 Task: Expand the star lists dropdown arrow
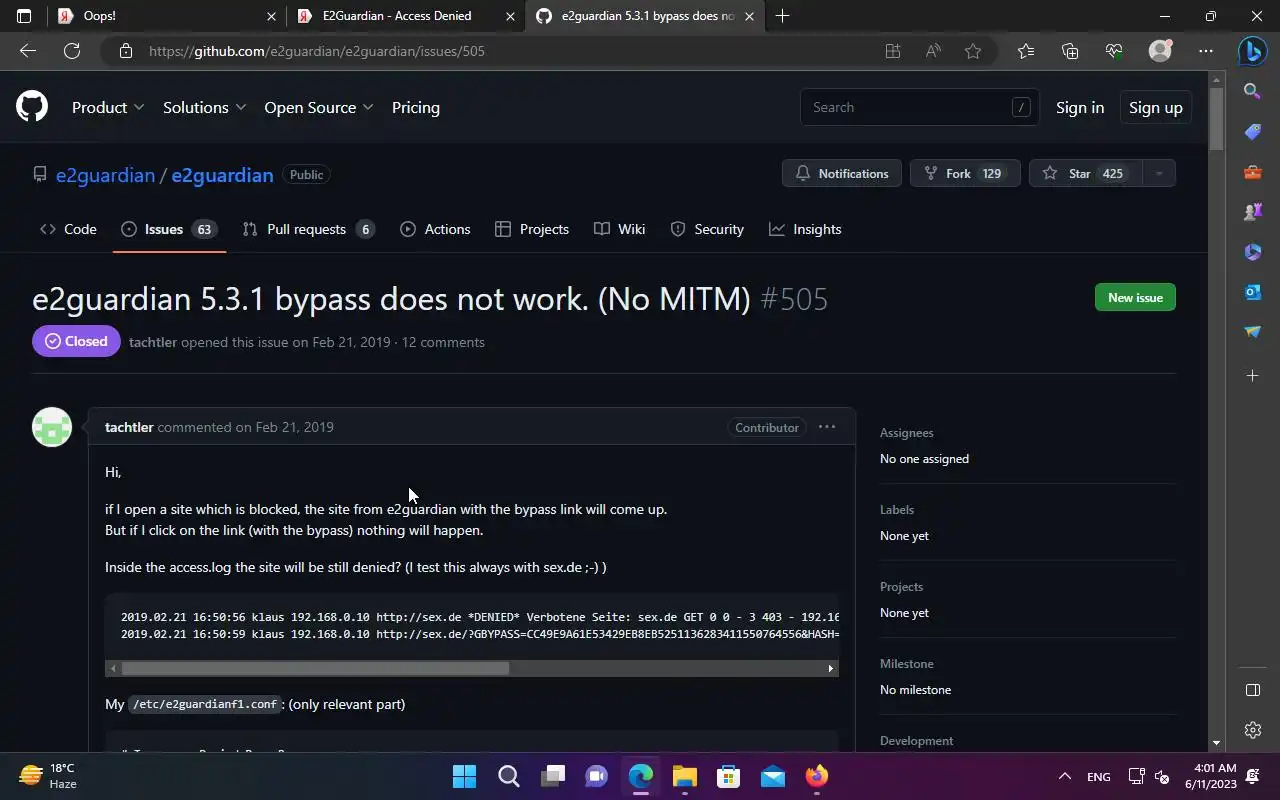pos(1159,173)
